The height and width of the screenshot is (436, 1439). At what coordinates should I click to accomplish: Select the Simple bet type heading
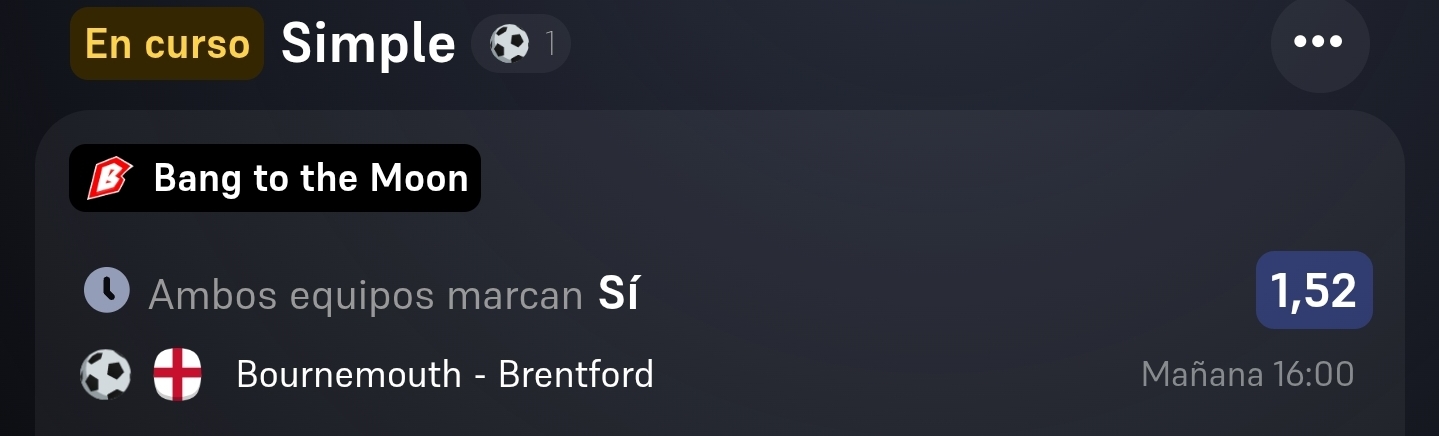(368, 43)
